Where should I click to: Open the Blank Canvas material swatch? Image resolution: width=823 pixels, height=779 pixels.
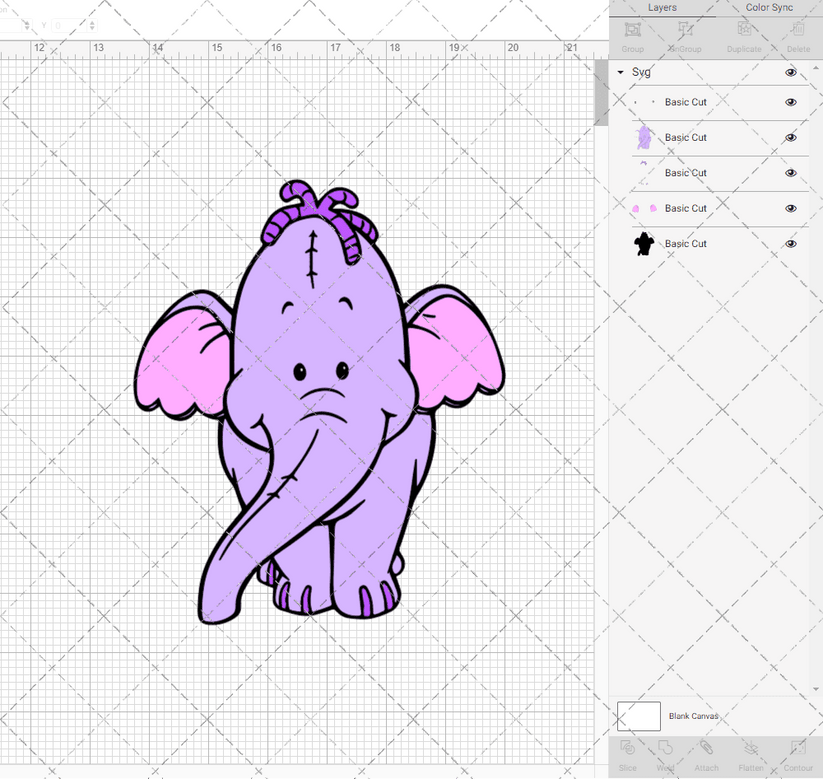tap(640, 716)
